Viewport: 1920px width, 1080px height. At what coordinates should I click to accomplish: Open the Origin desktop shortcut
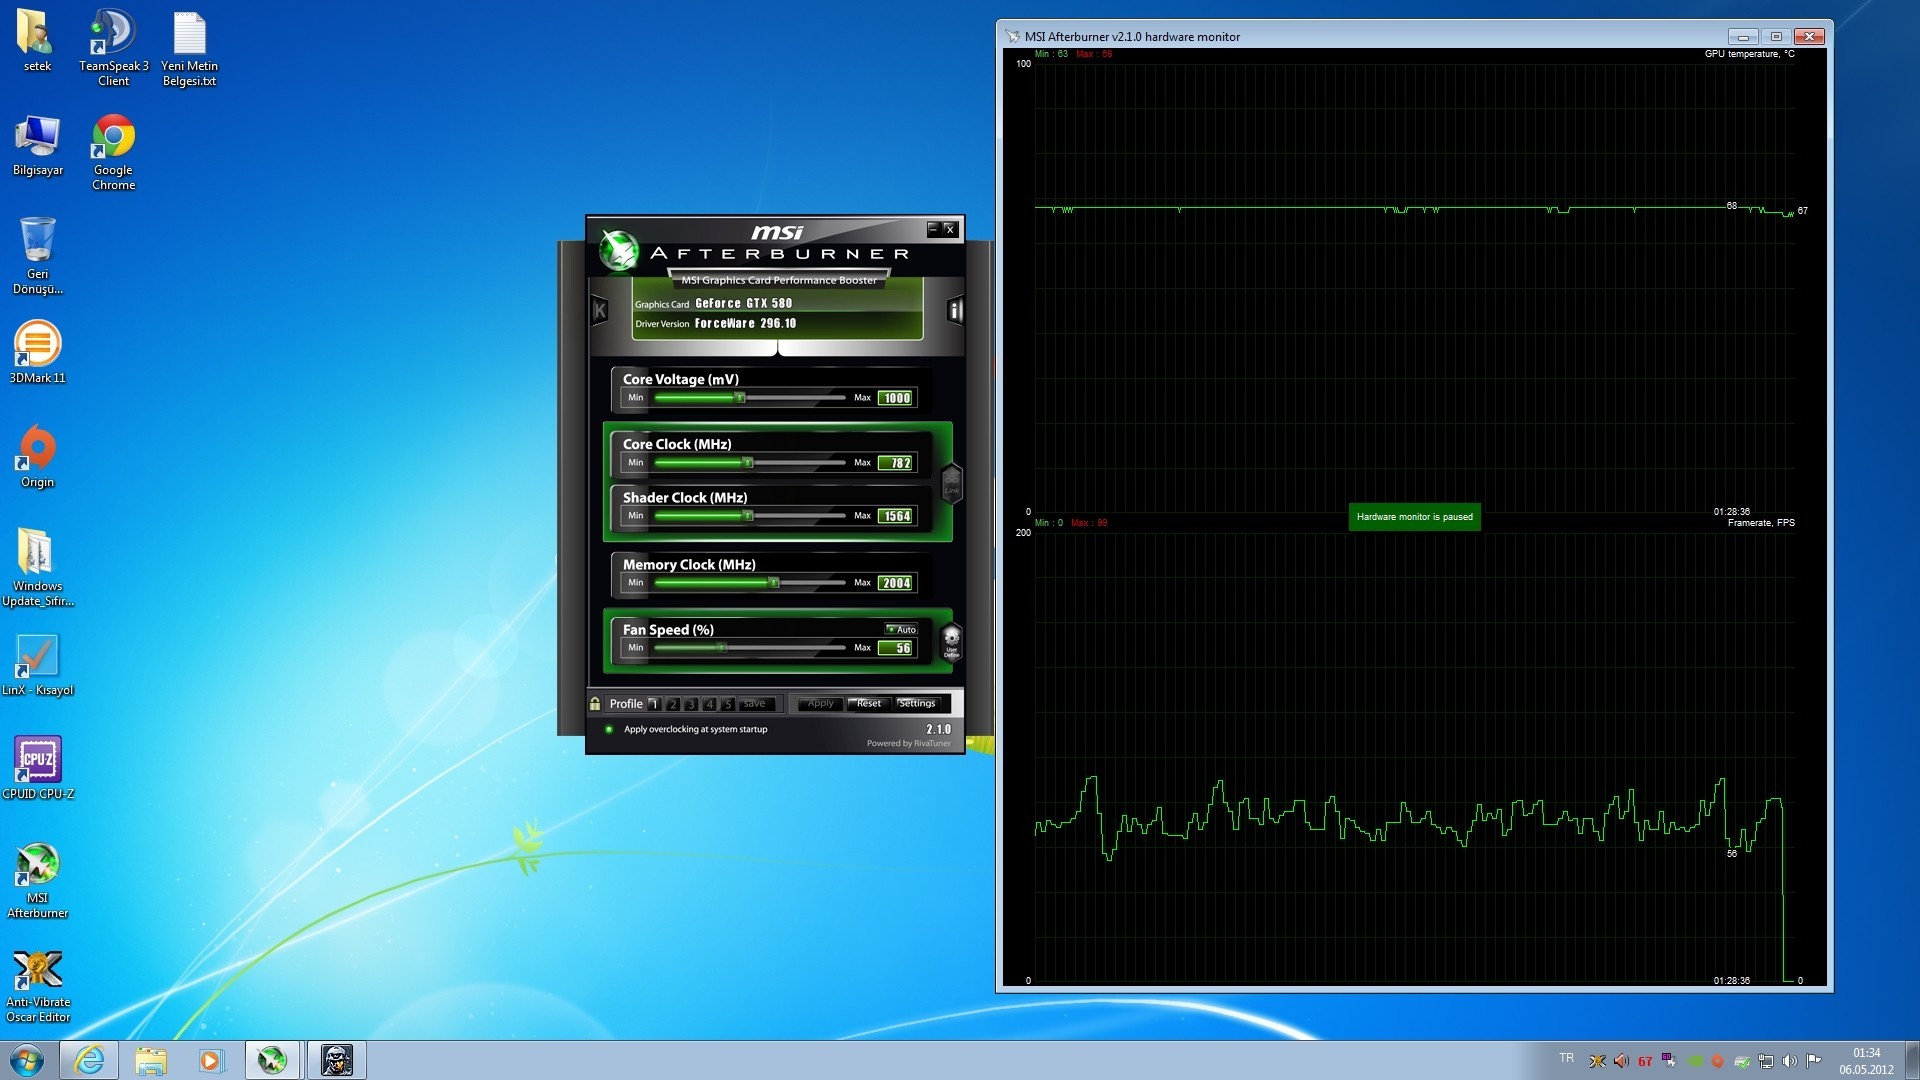[x=37, y=456]
